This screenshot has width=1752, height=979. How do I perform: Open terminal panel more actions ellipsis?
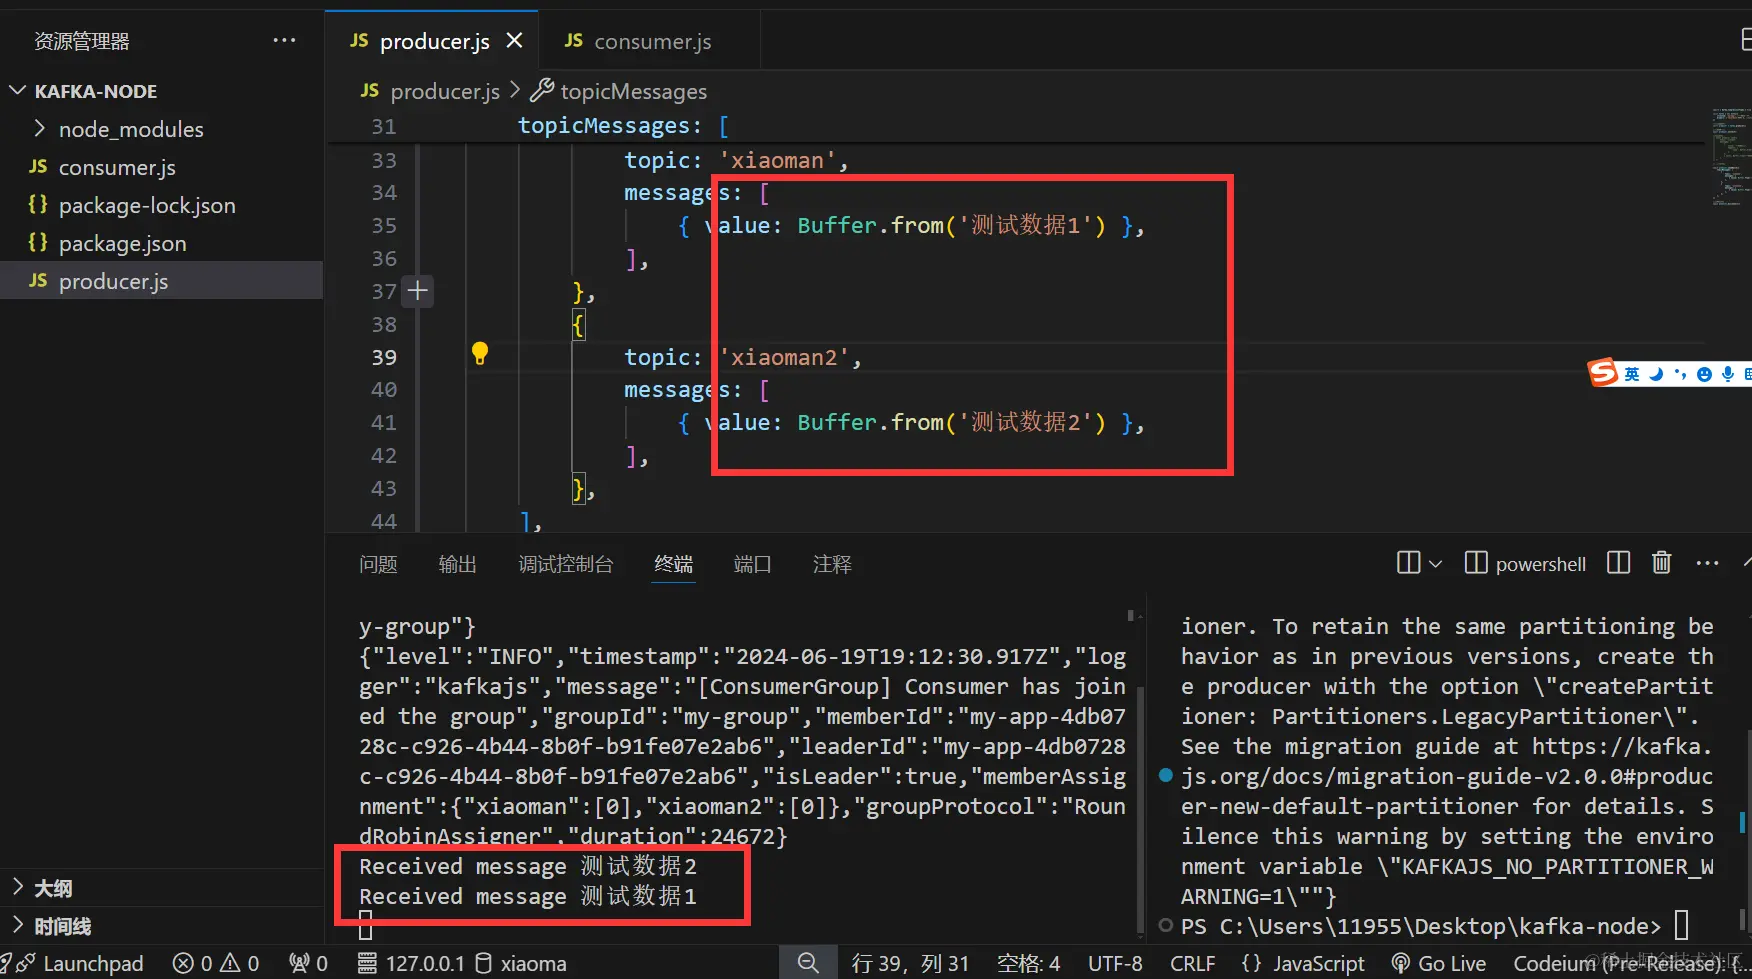coord(1707,564)
